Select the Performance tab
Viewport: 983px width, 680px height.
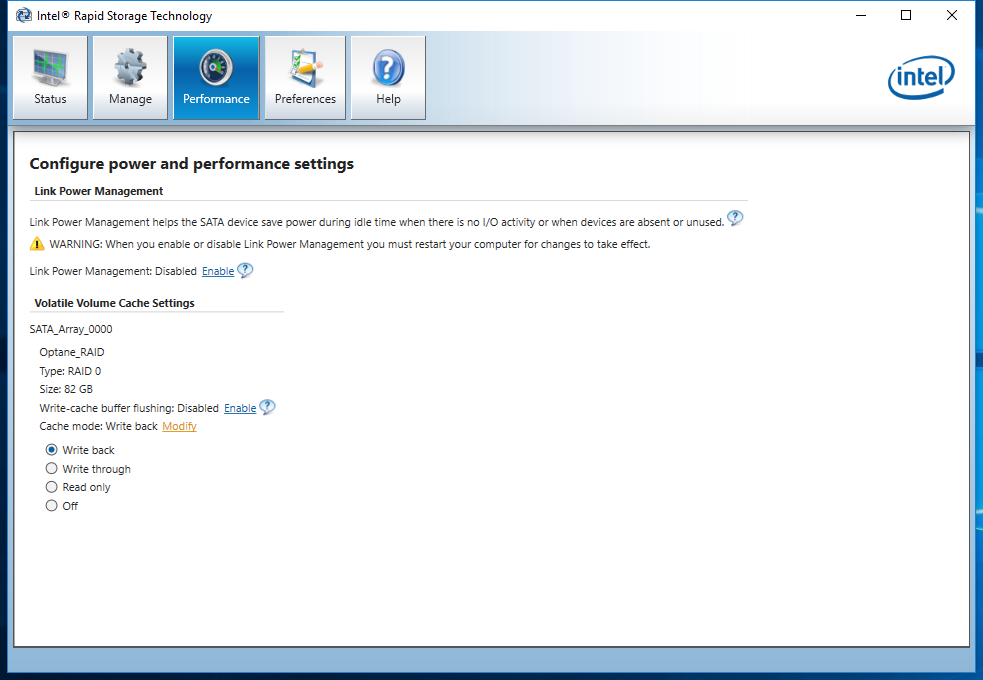pyautogui.click(x=216, y=78)
